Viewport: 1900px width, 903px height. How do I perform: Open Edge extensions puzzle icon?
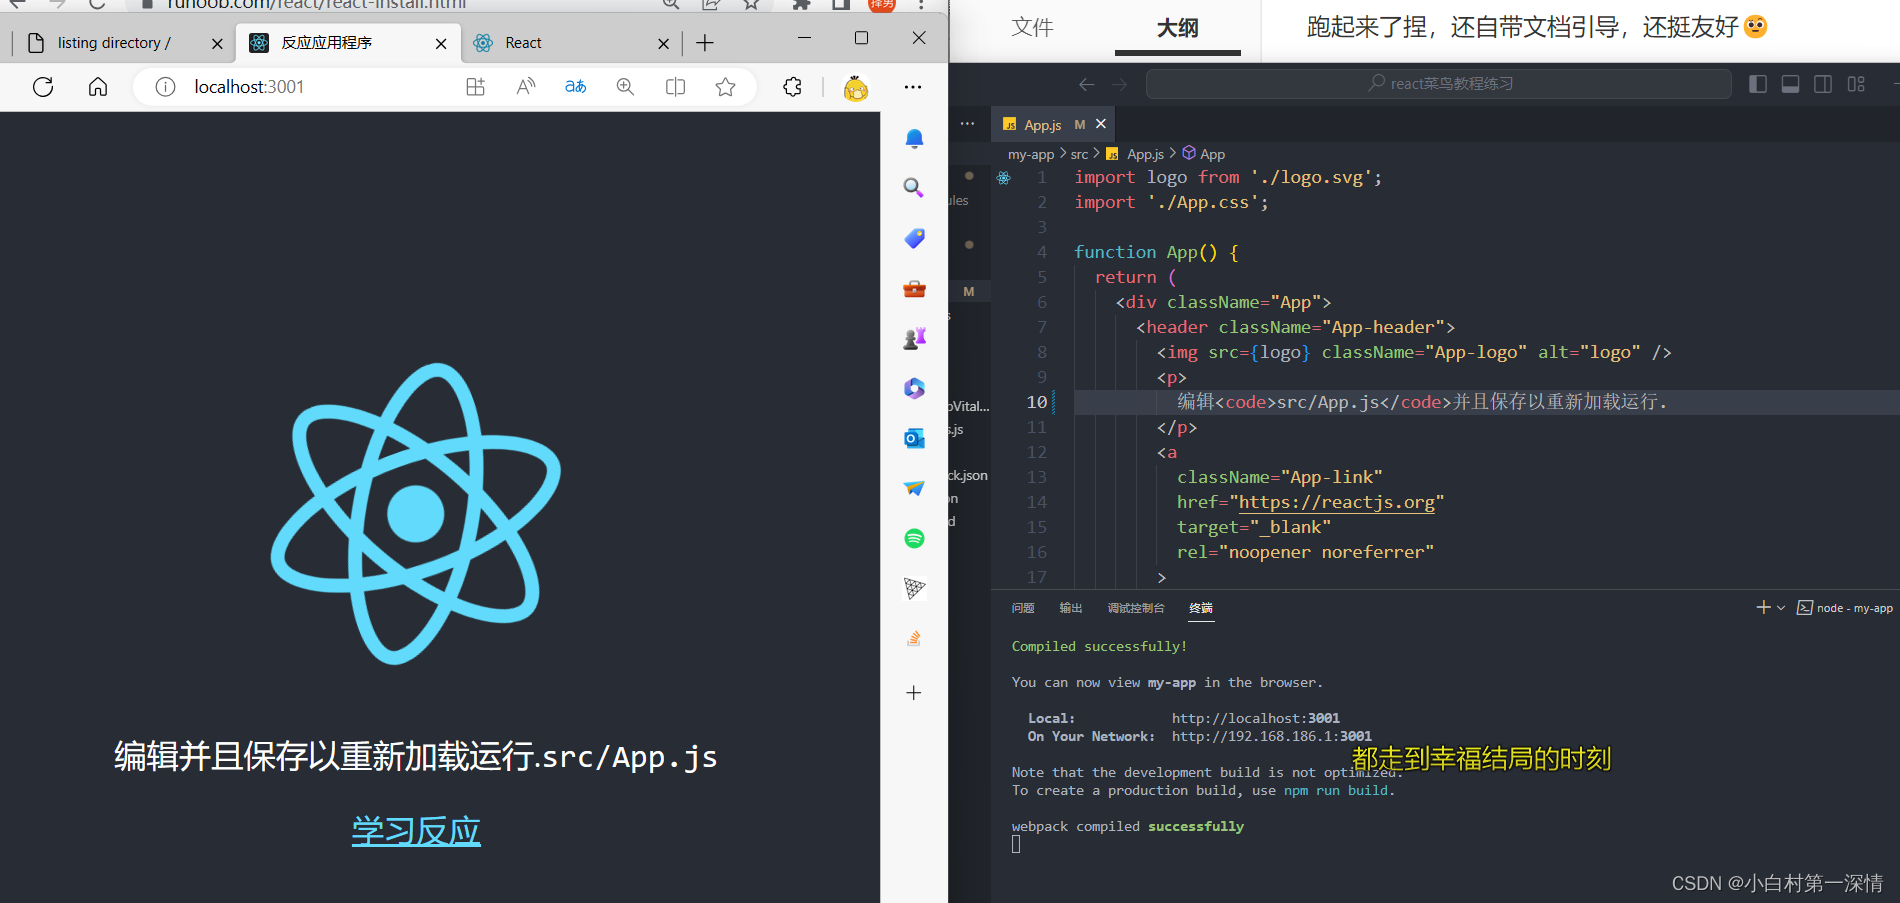793,87
